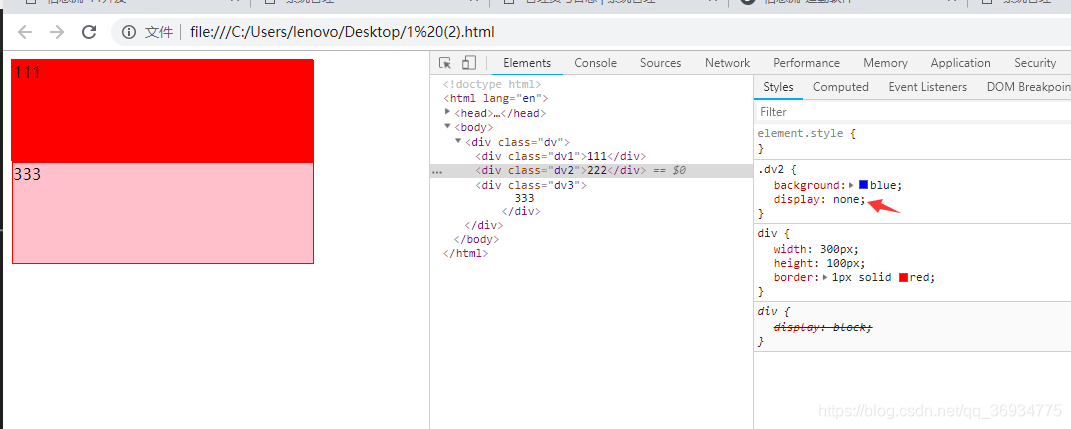This screenshot has height=429, width=1071.
Task: Open the Elements tab
Action: coord(527,63)
